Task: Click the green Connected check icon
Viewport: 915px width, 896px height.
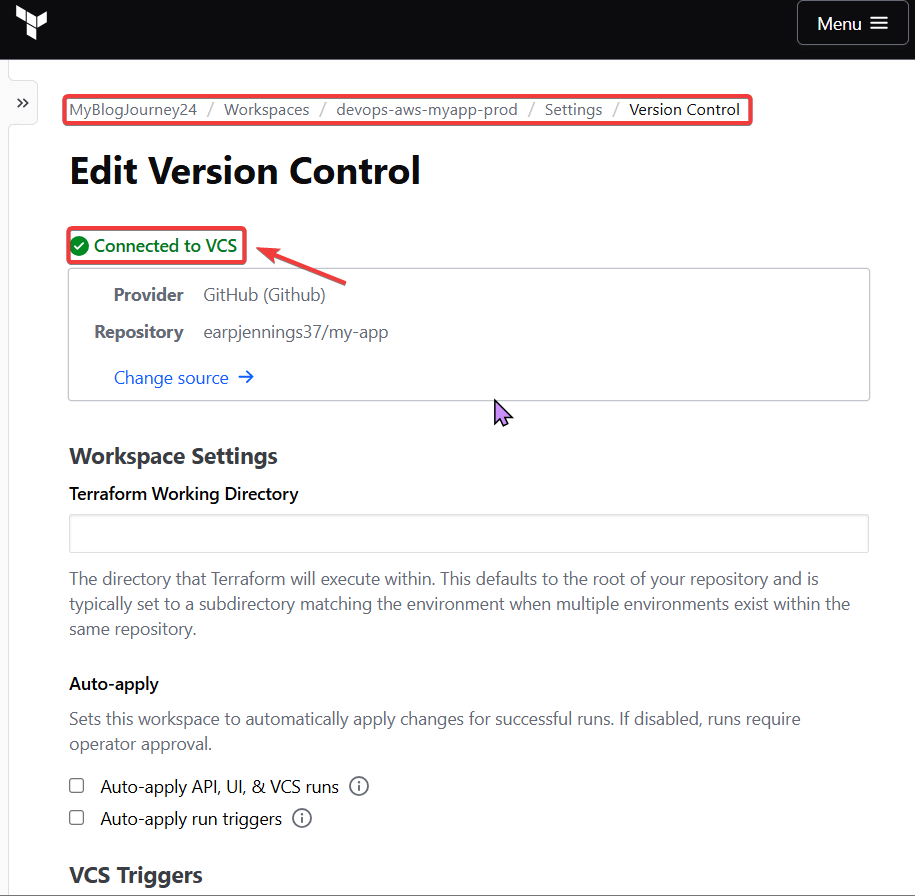Action: point(80,246)
